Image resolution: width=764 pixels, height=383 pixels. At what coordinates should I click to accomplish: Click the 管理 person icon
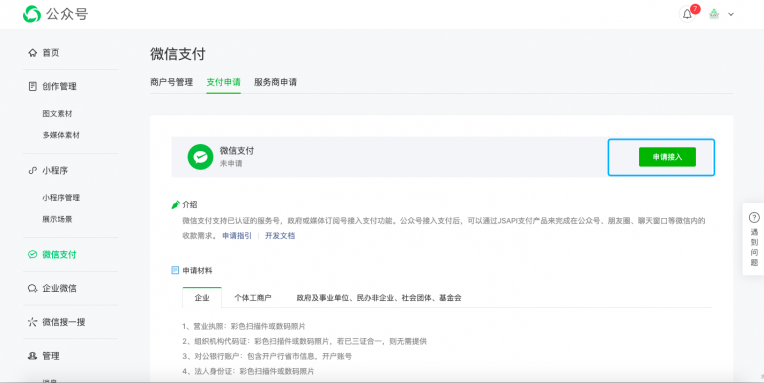pyautogui.click(x=32, y=356)
